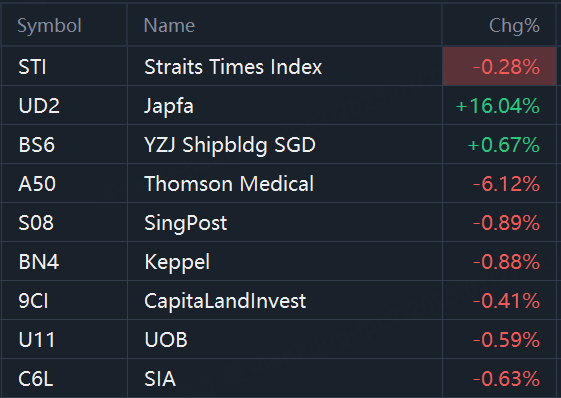Click the highlighted -0.28% change cell
This screenshot has height=398, width=561.
pyautogui.click(x=499, y=66)
